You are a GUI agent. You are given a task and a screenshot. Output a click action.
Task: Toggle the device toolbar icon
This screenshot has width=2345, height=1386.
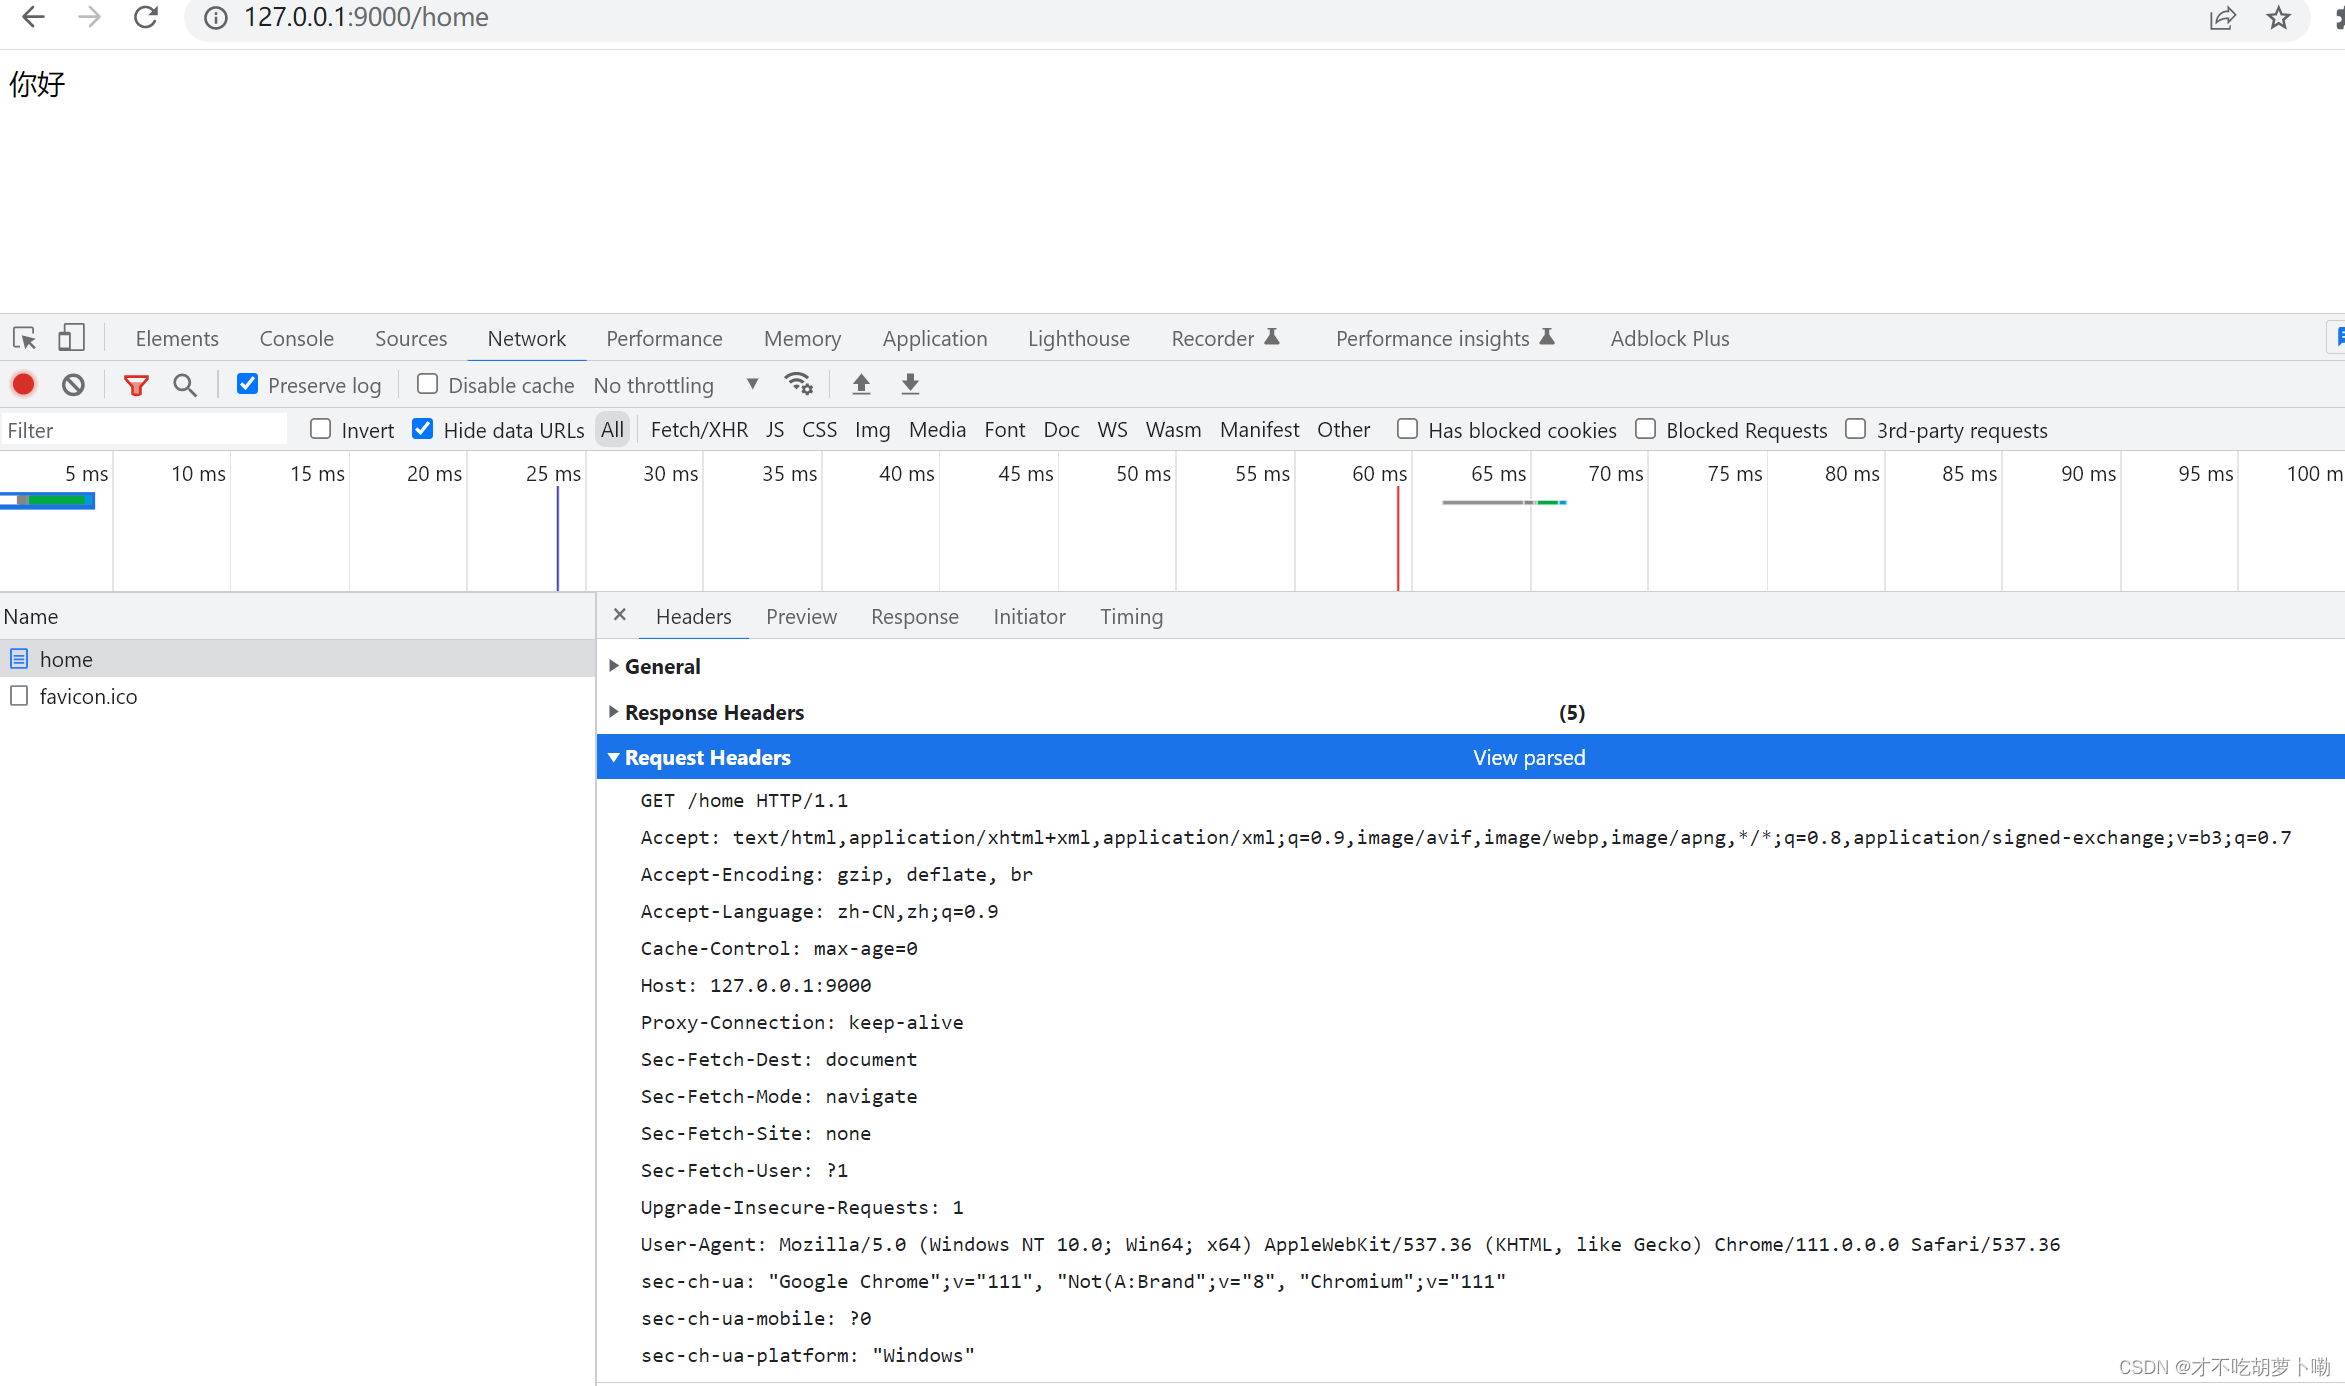[71, 338]
